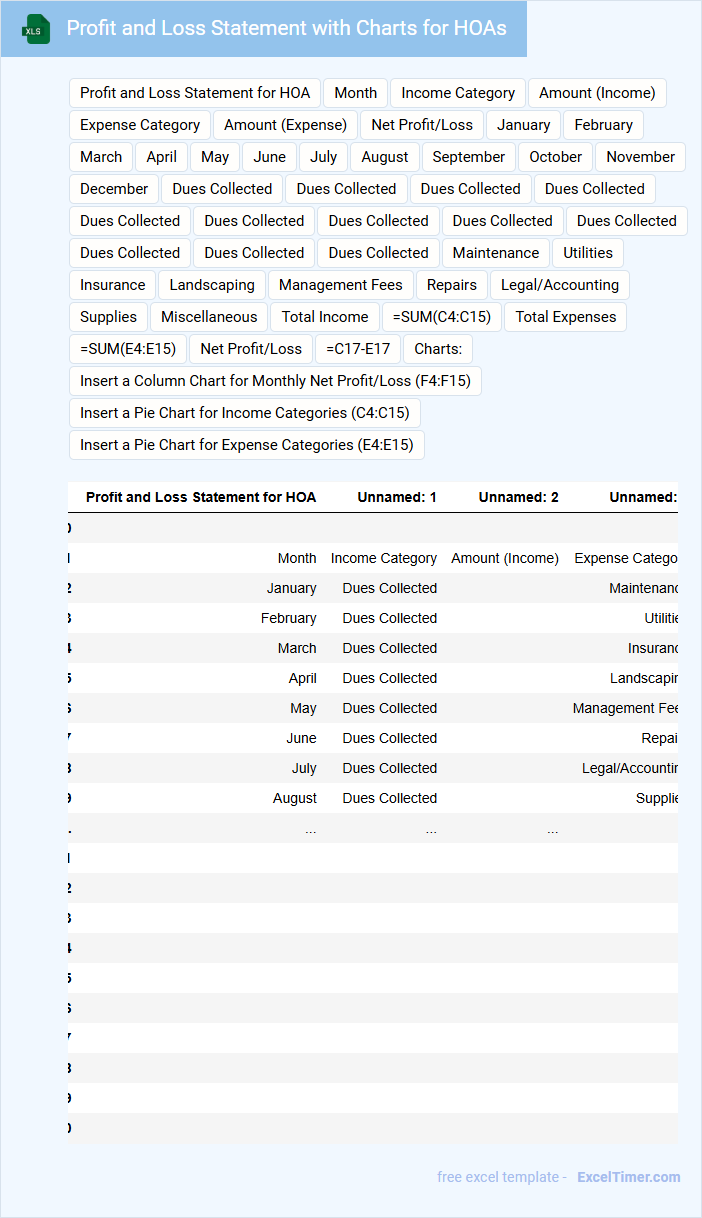The height and width of the screenshot is (1218, 702).
Task: Click the 'Amount (Expense)' tag
Action: [x=286, y=125]
